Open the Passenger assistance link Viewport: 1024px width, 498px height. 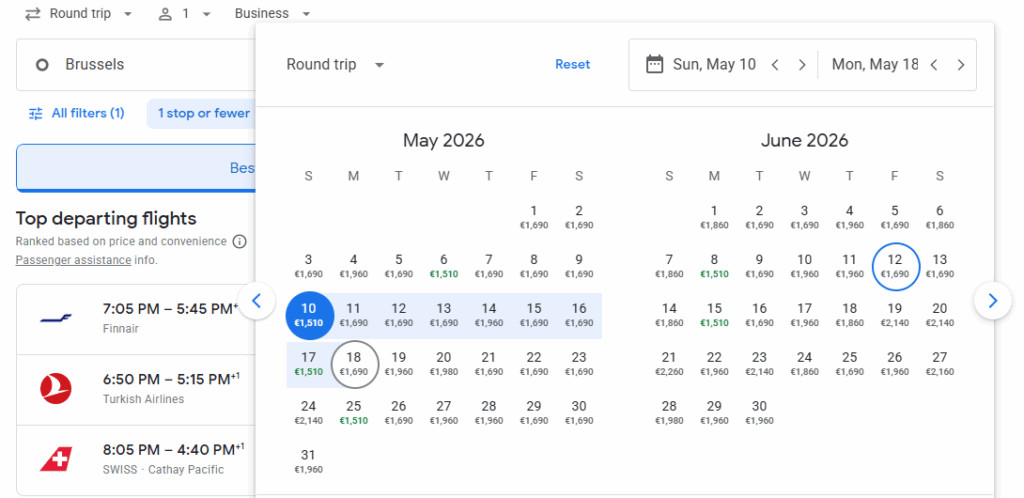coord(73,260)
